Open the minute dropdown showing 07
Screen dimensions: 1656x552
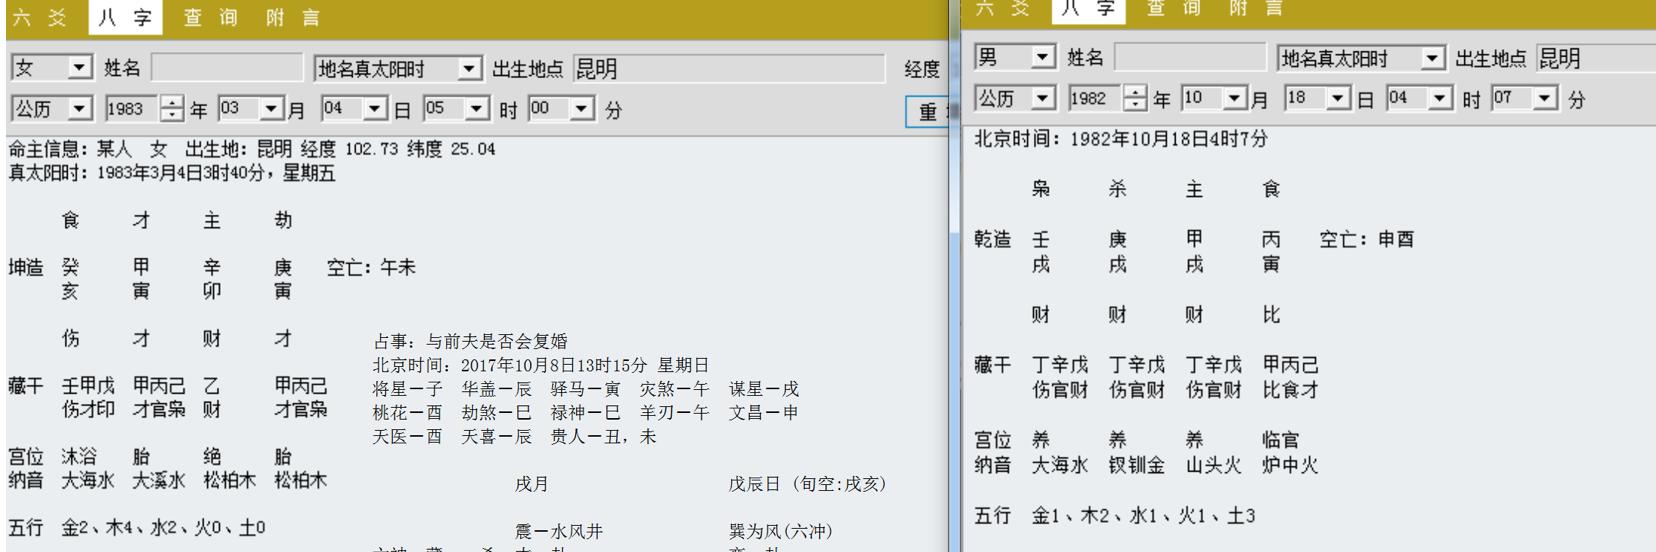(1545, 99)
